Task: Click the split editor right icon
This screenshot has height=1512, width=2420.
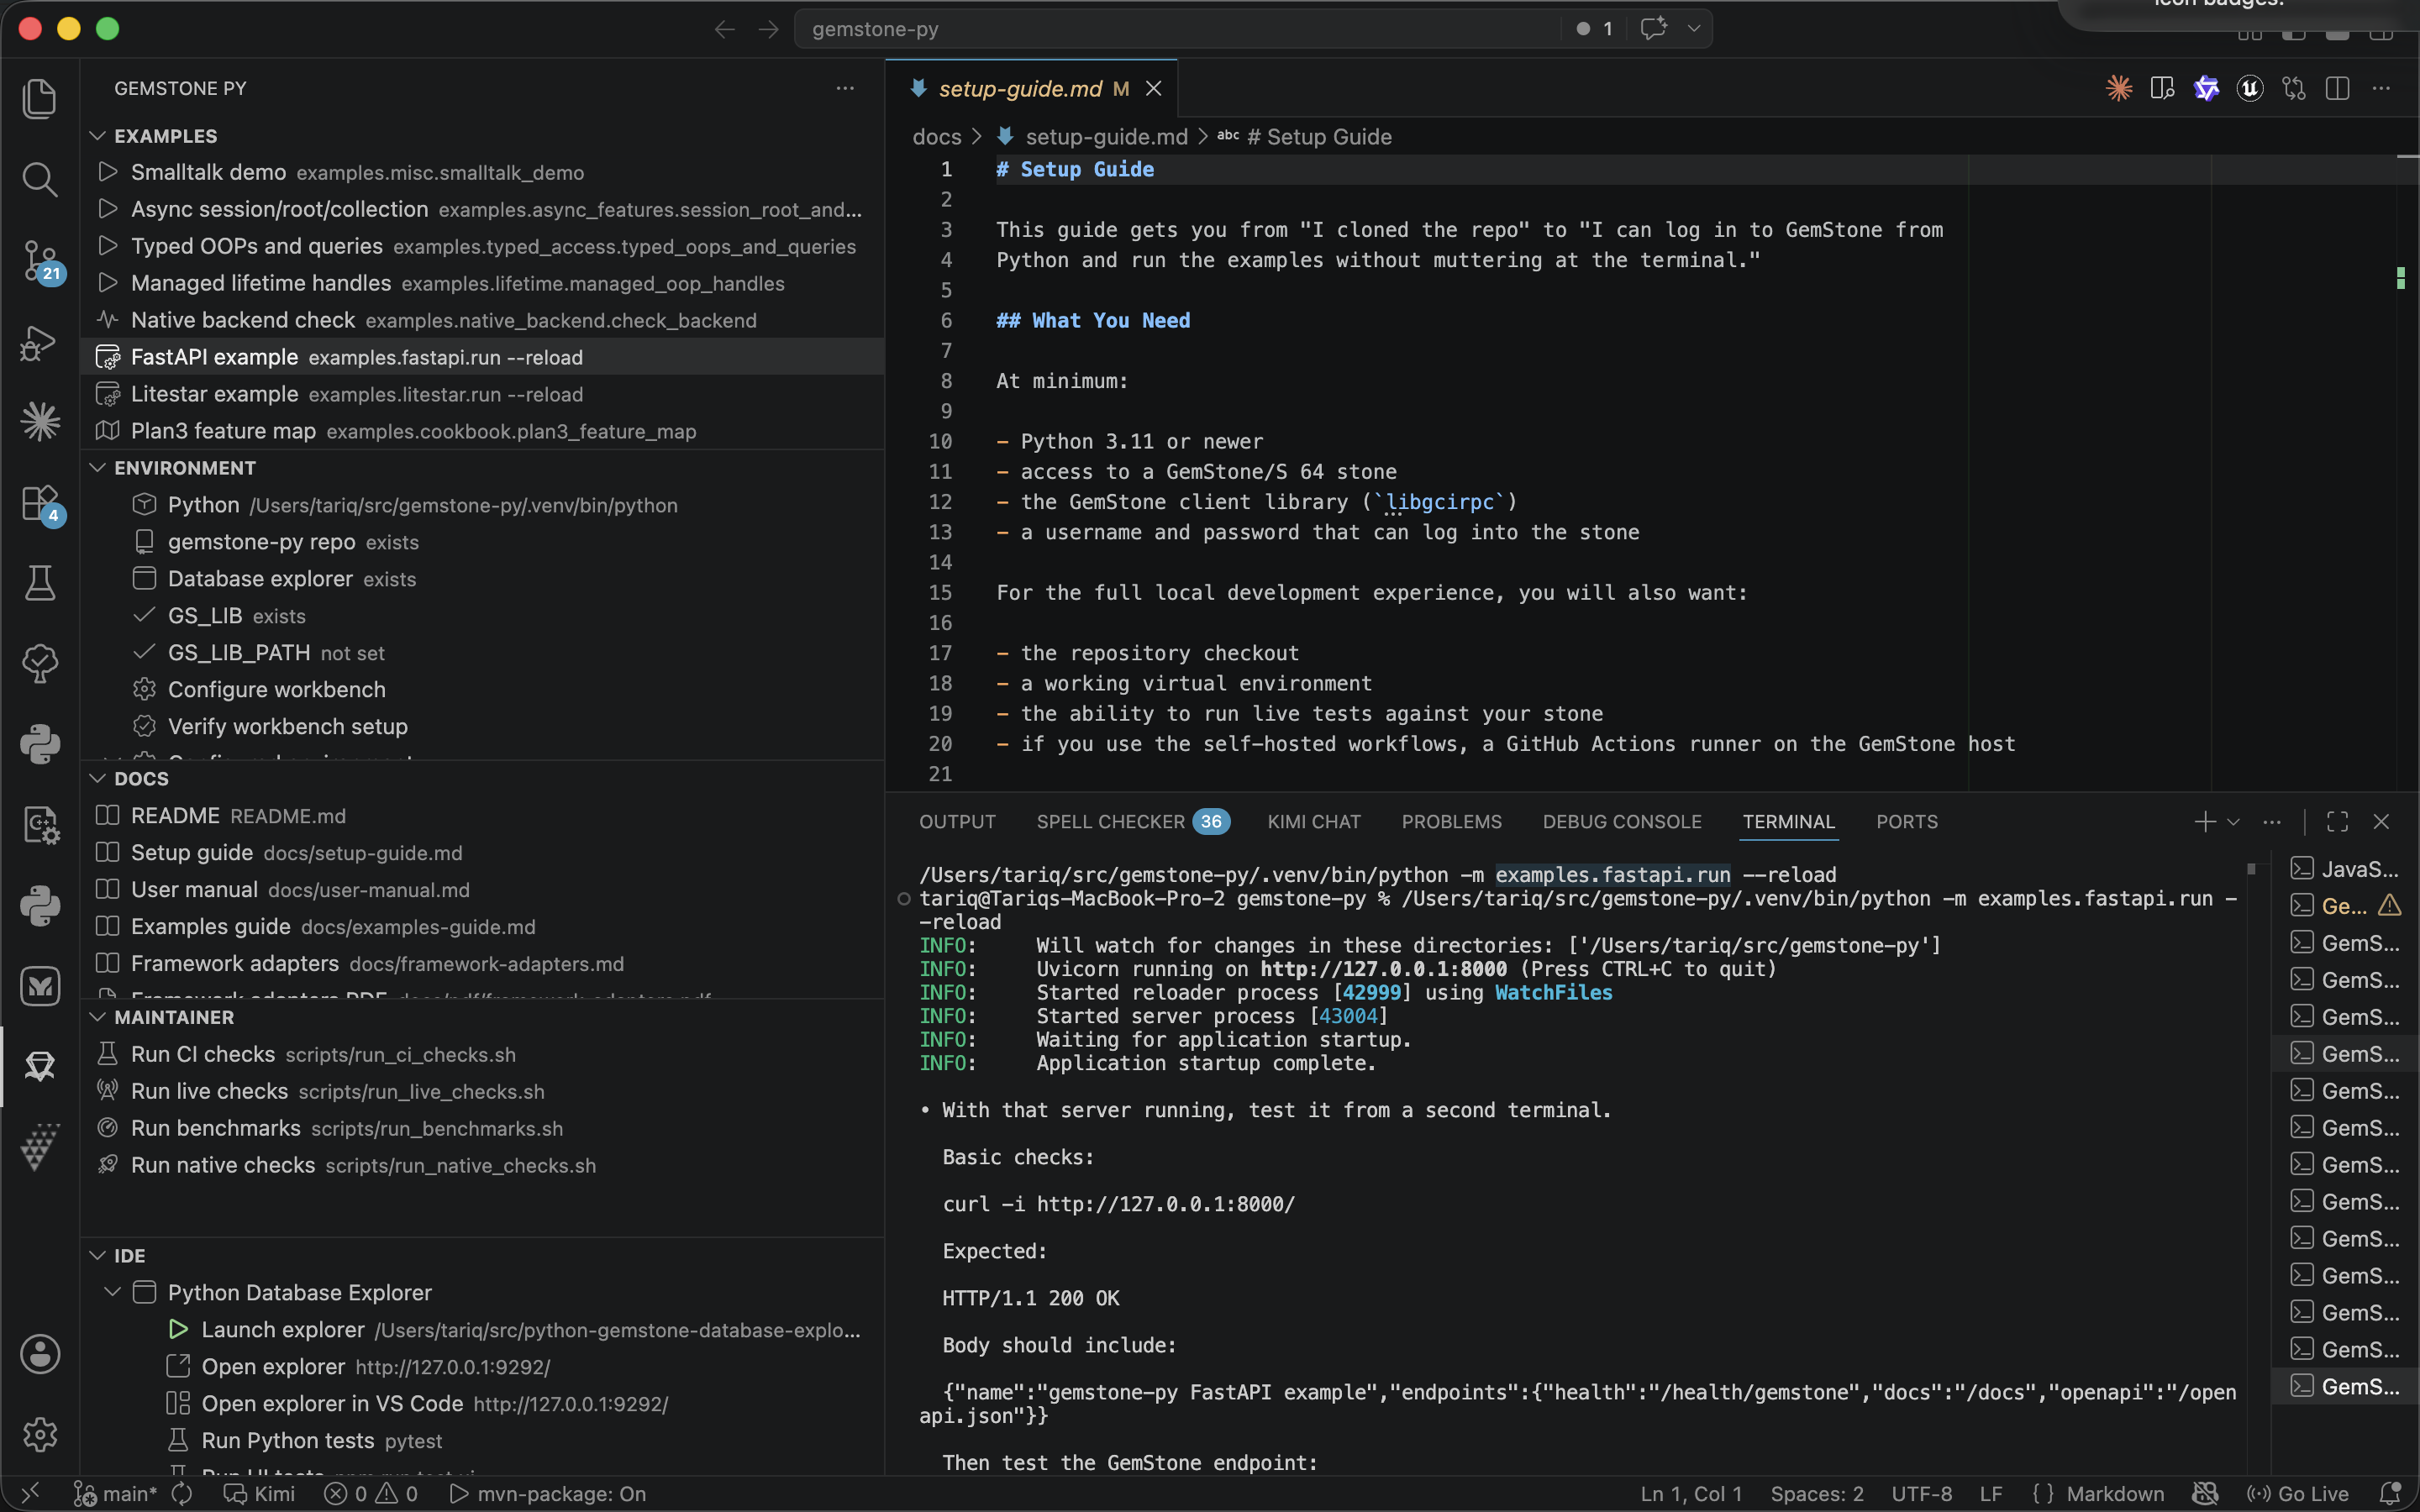Action: 2337,88
